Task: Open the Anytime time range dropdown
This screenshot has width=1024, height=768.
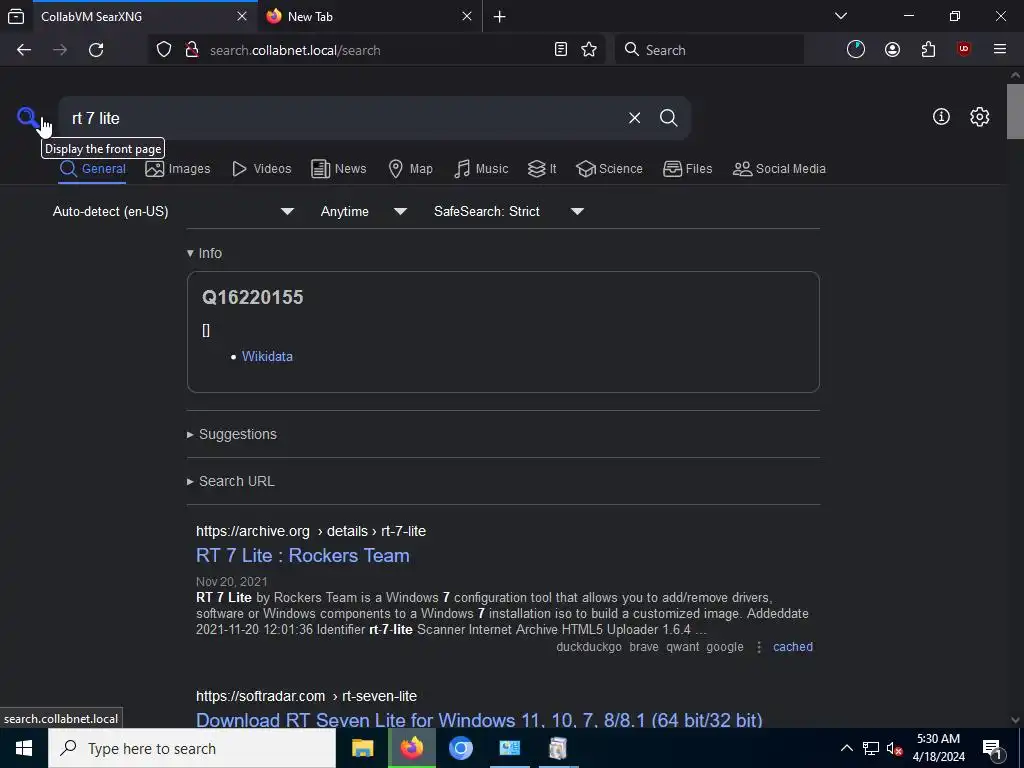Action: (364, 212)
